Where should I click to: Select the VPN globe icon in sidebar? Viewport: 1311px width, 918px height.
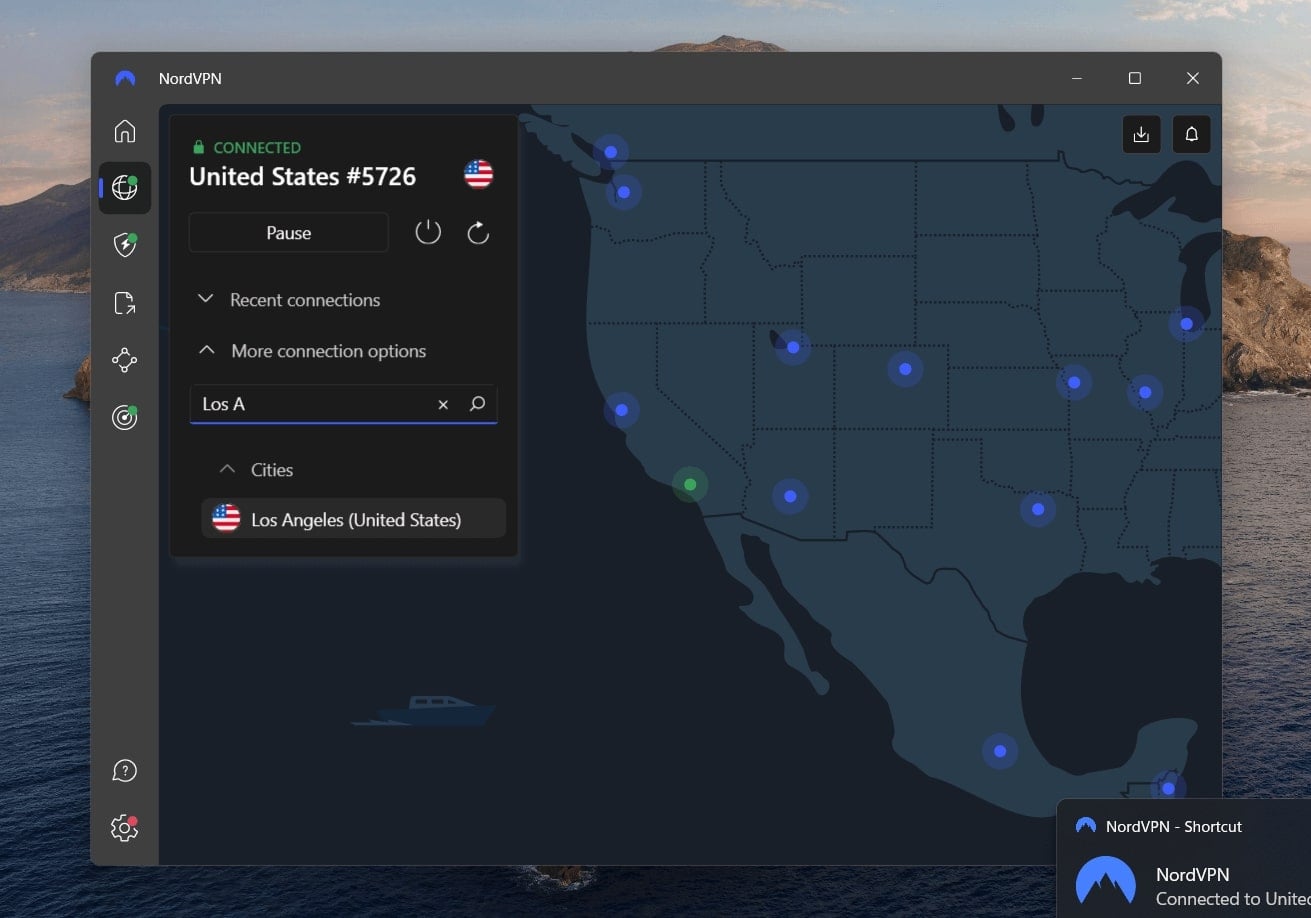pyautogui.click(x=124, y=187)
